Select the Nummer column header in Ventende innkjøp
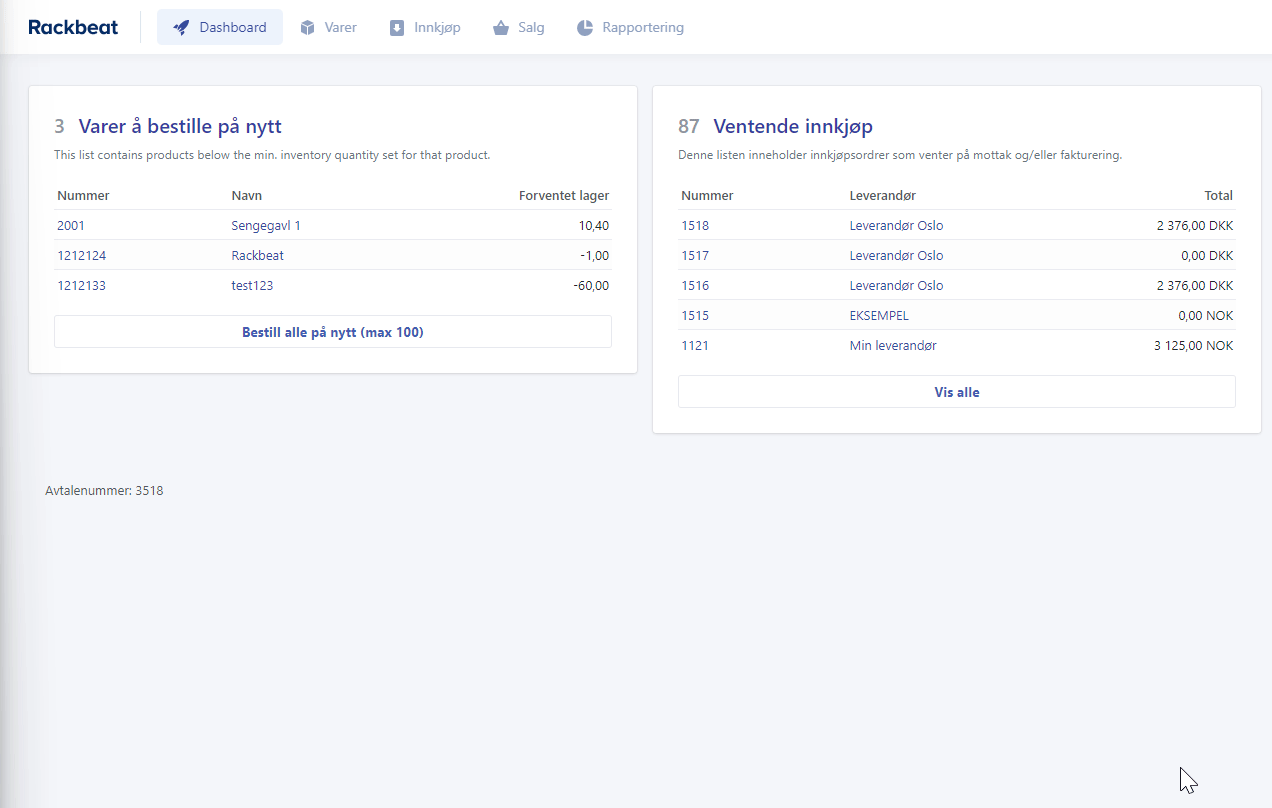This screenshot has width=1272, height=808. (707, 195)
